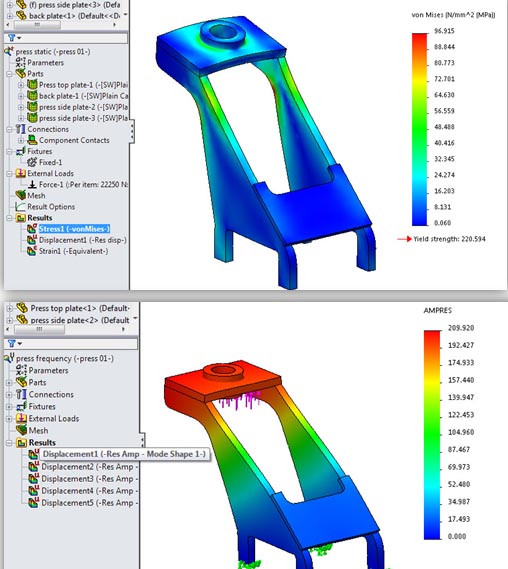Click the AMPRES color legend bar
Screen dimensions: 508x569
click(432, 435)
